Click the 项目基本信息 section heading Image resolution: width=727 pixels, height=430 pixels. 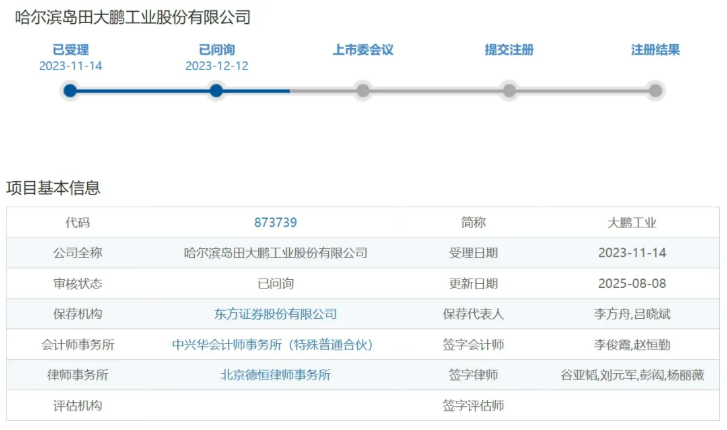[x=53, y=188]
